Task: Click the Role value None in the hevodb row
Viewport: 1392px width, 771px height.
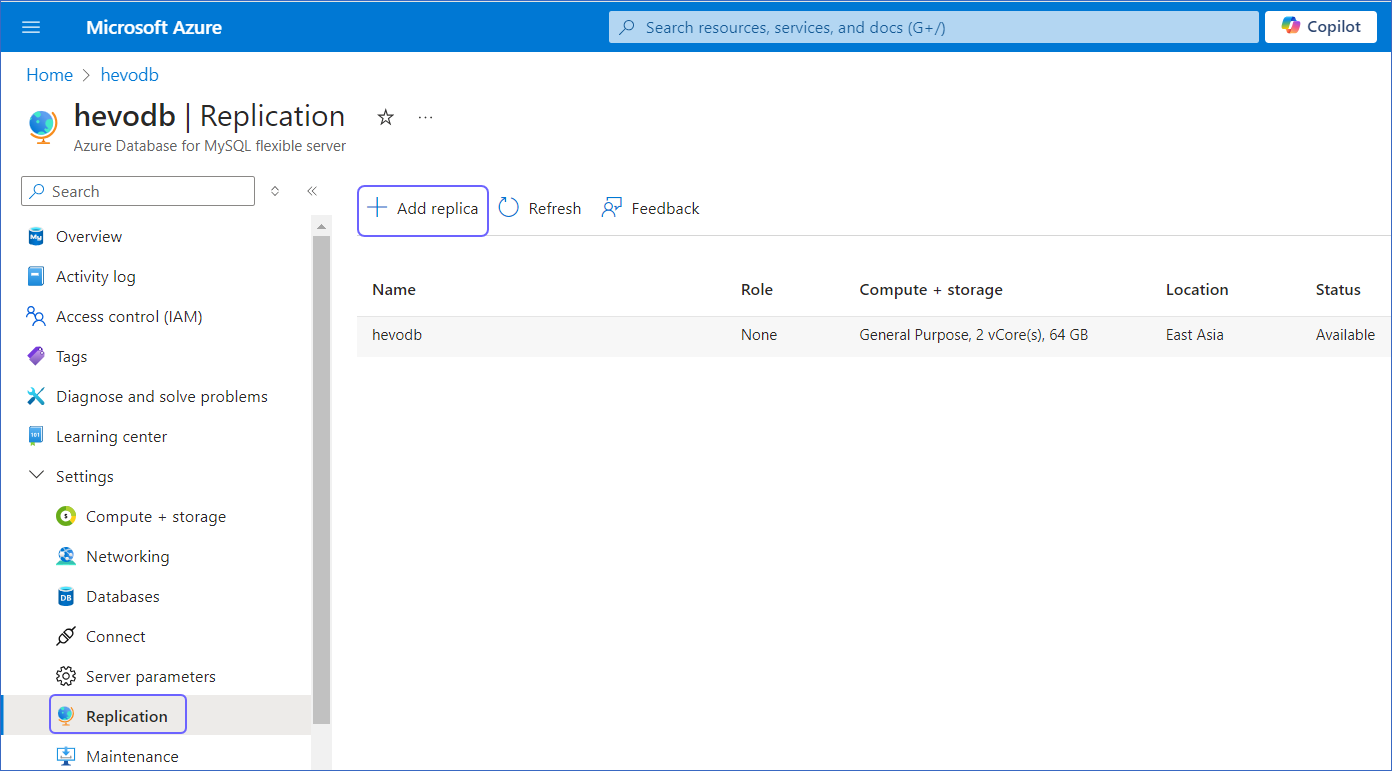Action: click(759, 335)
